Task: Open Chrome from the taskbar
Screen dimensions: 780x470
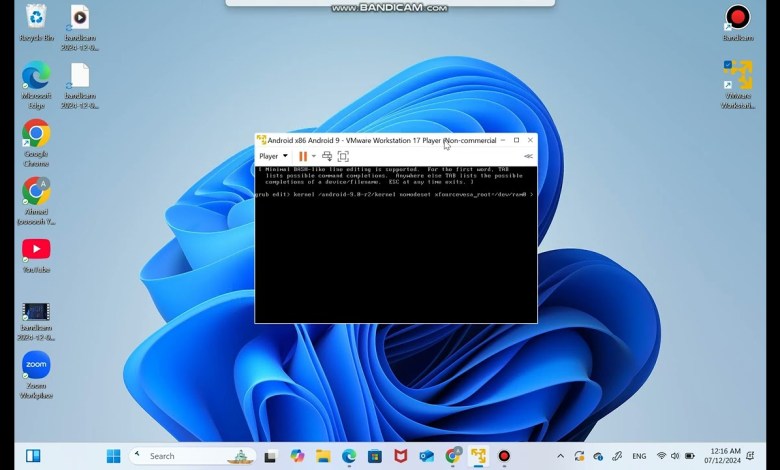Action: 453,456
